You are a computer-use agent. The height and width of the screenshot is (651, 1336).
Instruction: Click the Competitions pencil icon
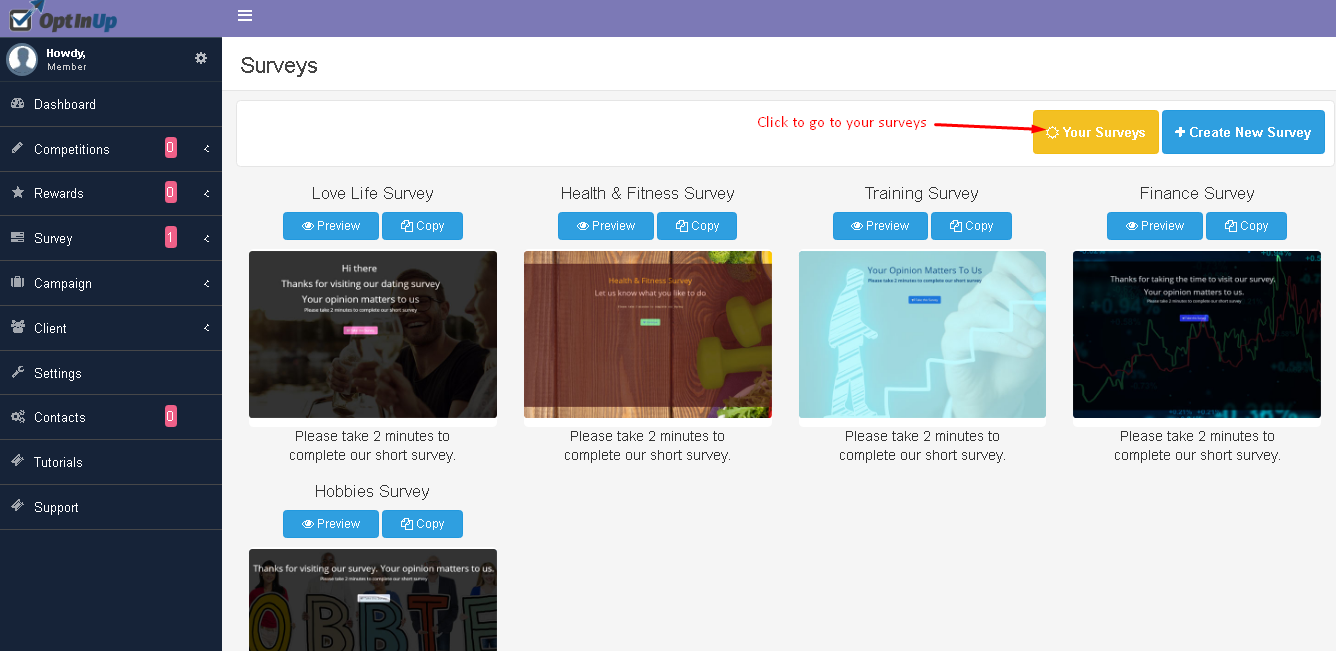click(17, 148)
